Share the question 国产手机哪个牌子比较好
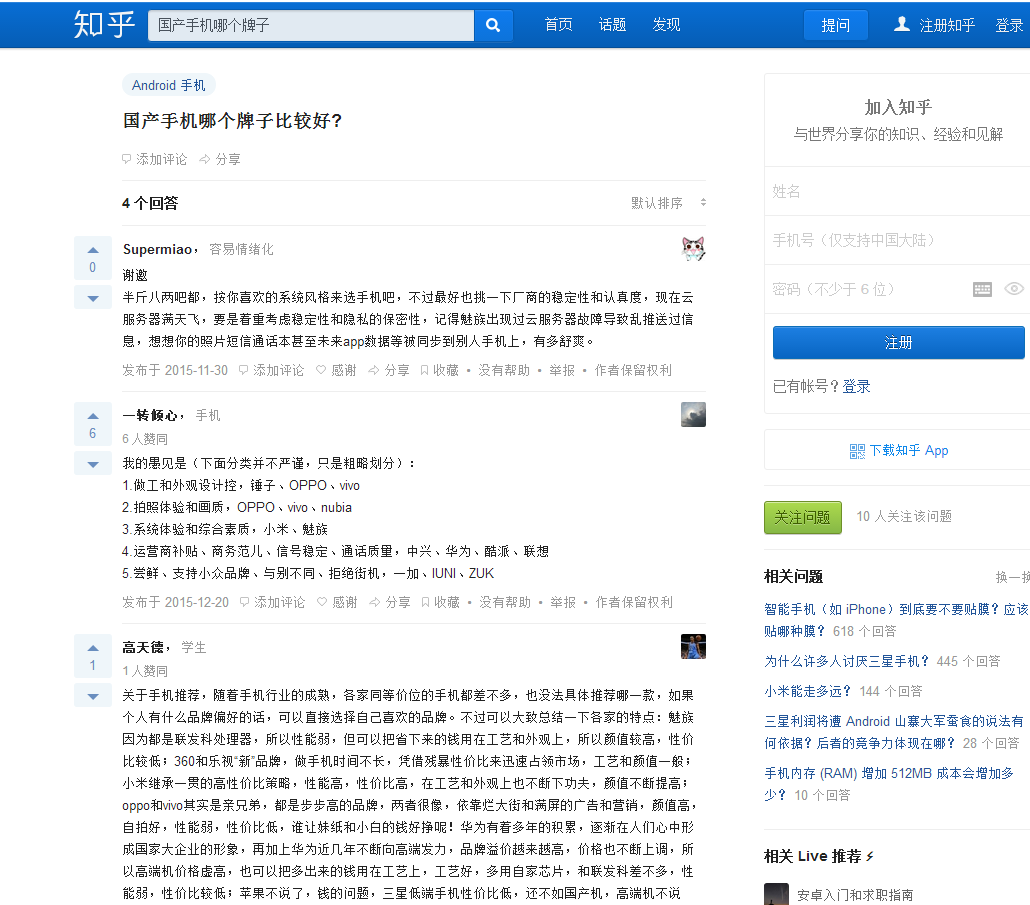The width and height of the screenshot is (1030, 905). (220, 160)
